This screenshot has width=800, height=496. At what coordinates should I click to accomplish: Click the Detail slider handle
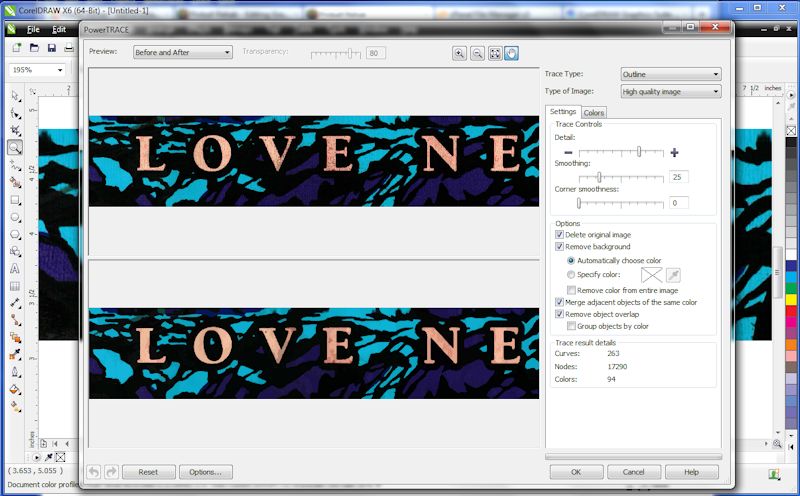click(x=639, y=152)
